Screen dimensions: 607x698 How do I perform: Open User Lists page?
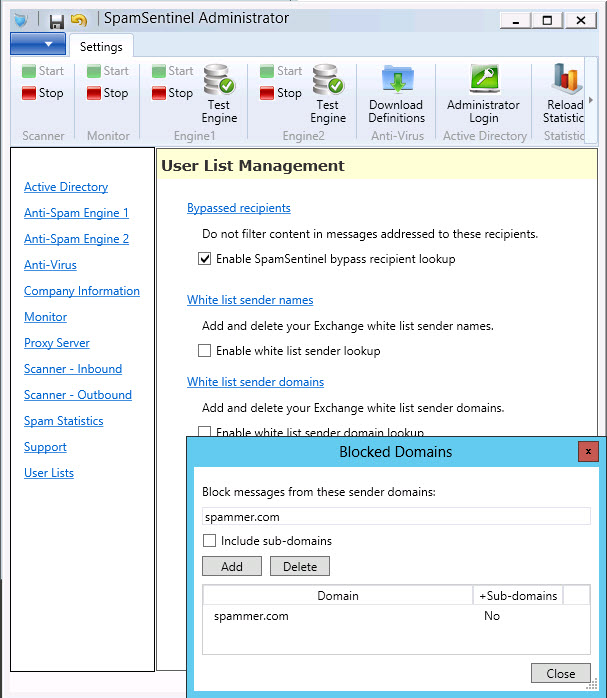pos(49,473)
